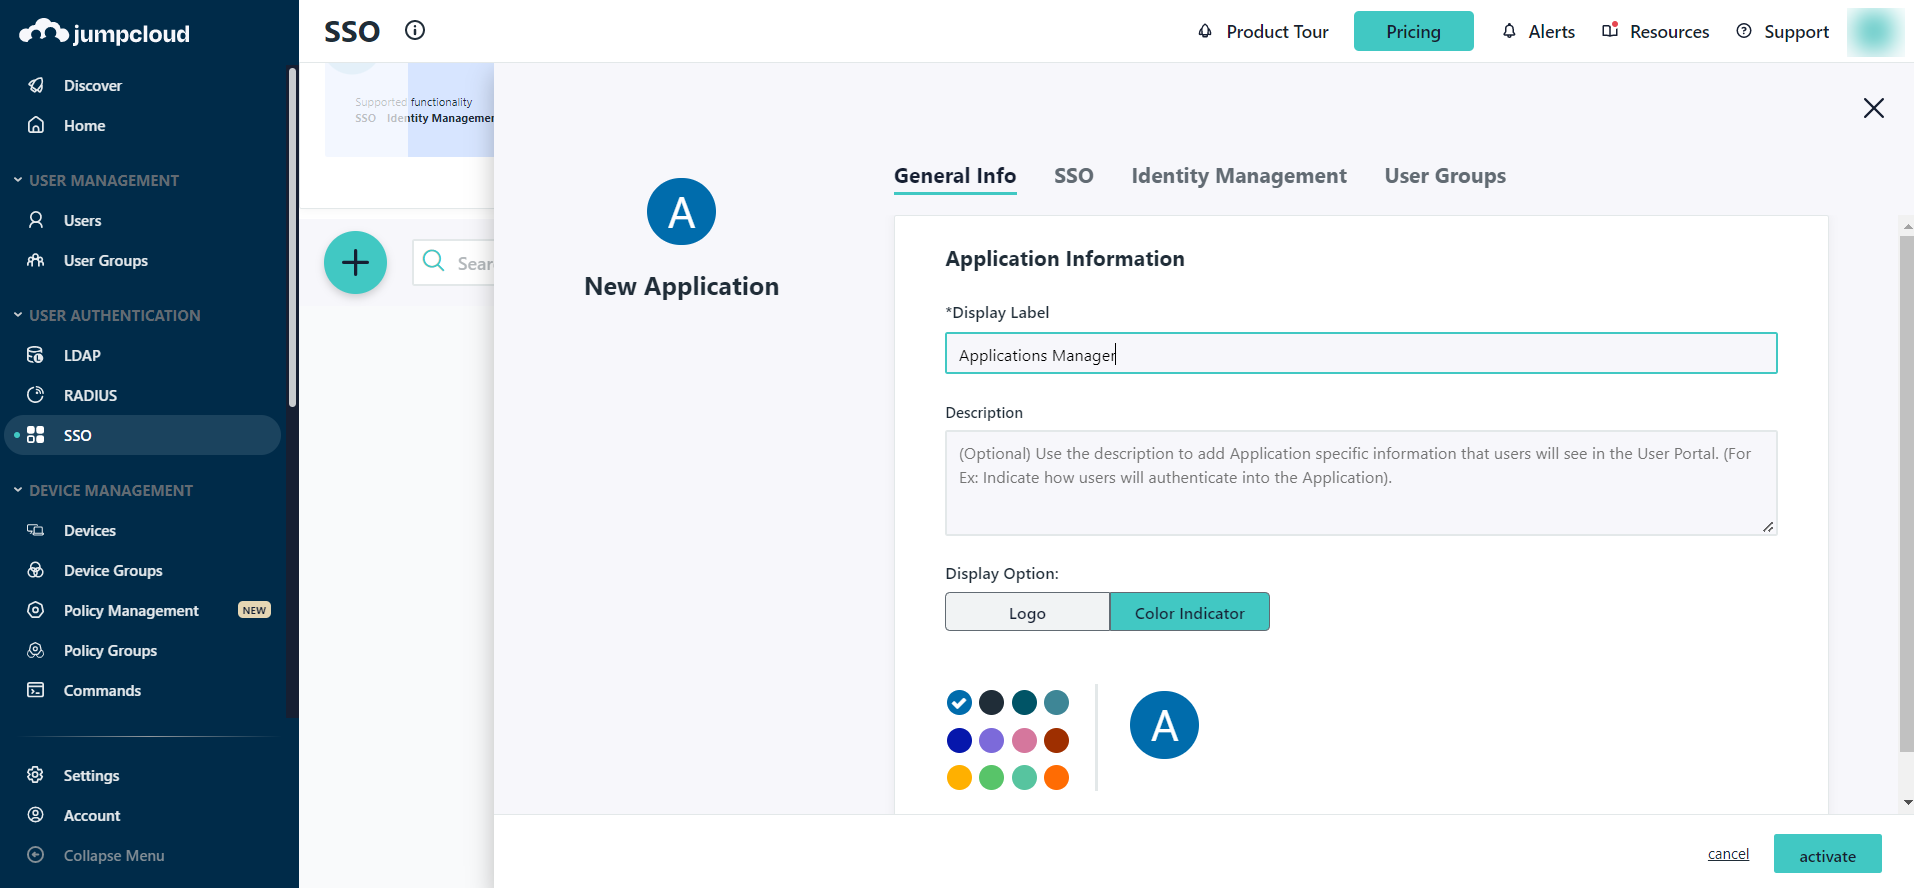This screenshot has height=888, width=1914.
Task: Click the Alerts bell icon
Action: click(1509, 31)
